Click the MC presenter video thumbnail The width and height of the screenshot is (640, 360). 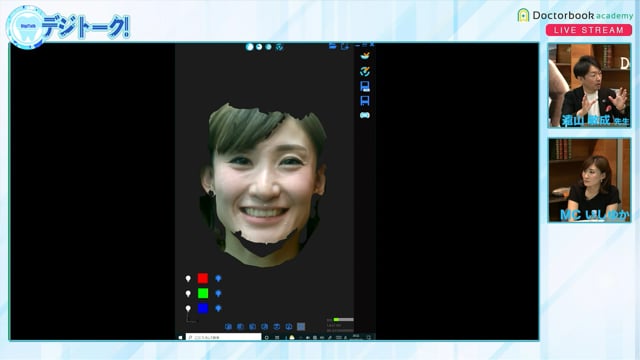(589, 180)
